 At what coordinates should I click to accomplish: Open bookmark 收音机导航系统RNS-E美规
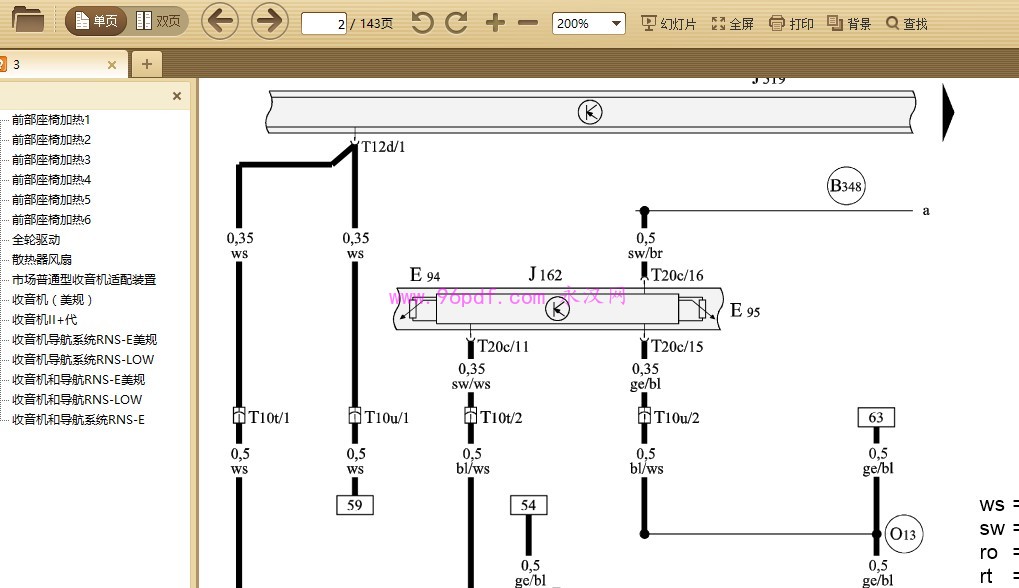[x=84, y=340]
